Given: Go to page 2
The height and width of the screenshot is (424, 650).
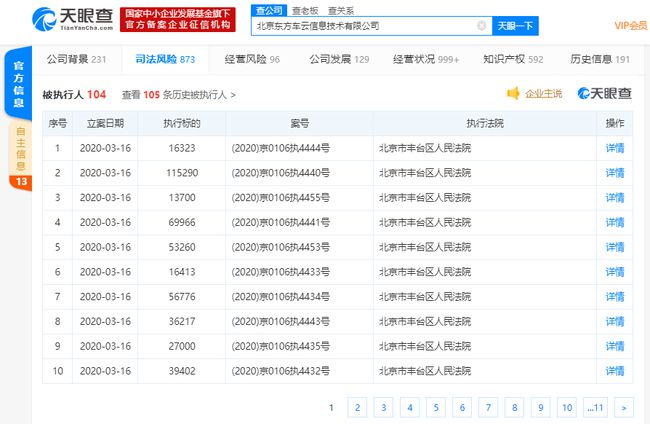Looking at the screenshot, I should 357,407.
